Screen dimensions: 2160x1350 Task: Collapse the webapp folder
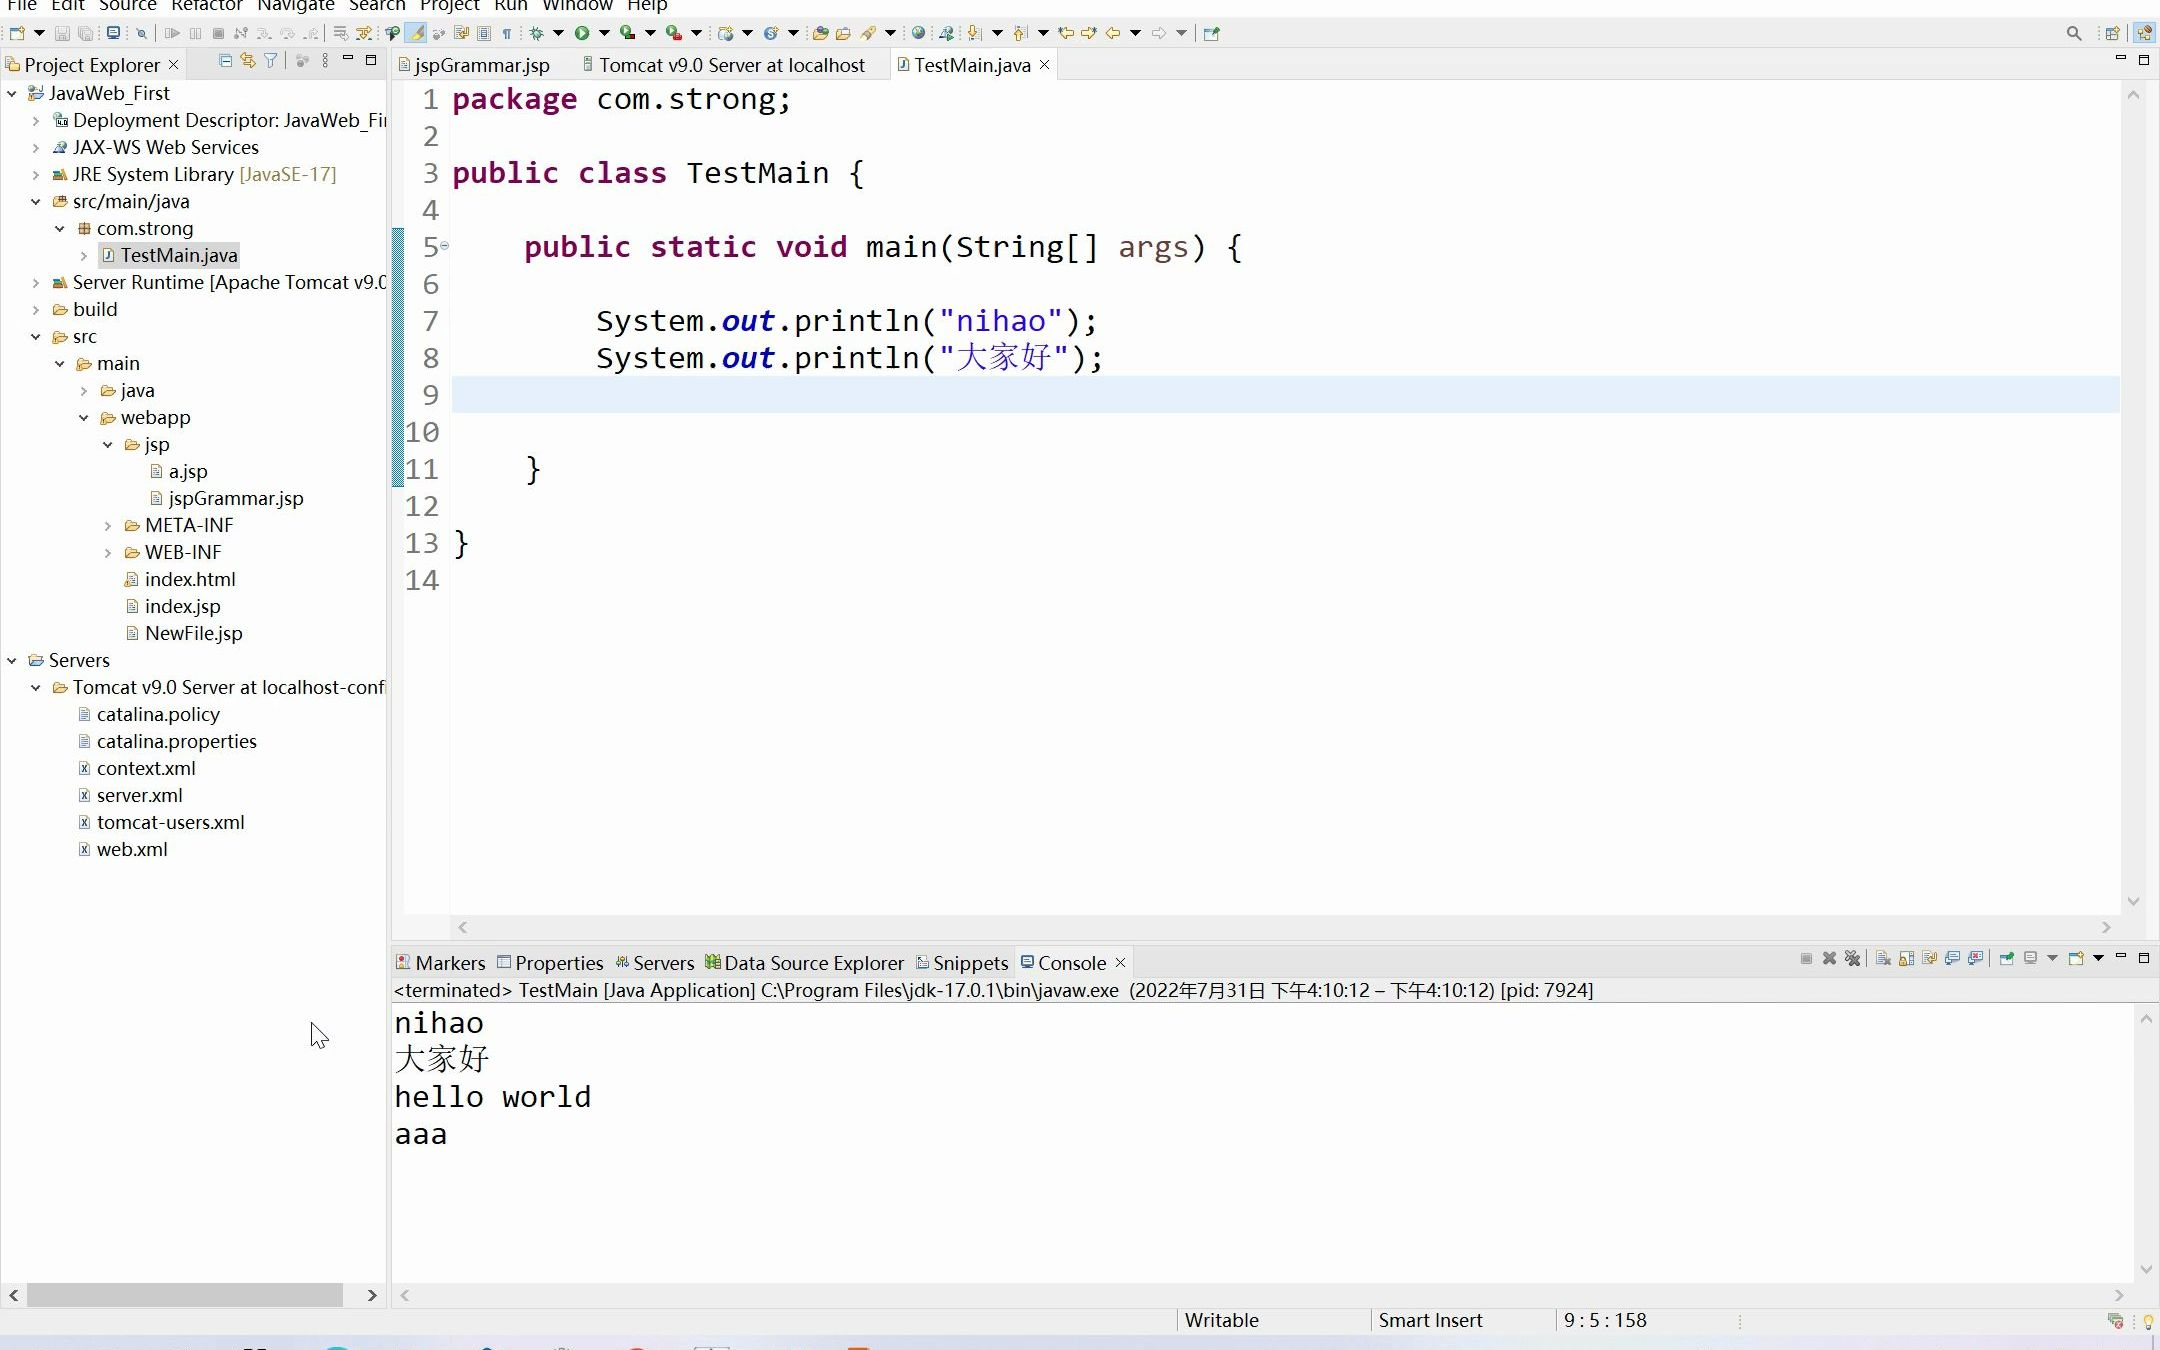(x=84, y=417)
